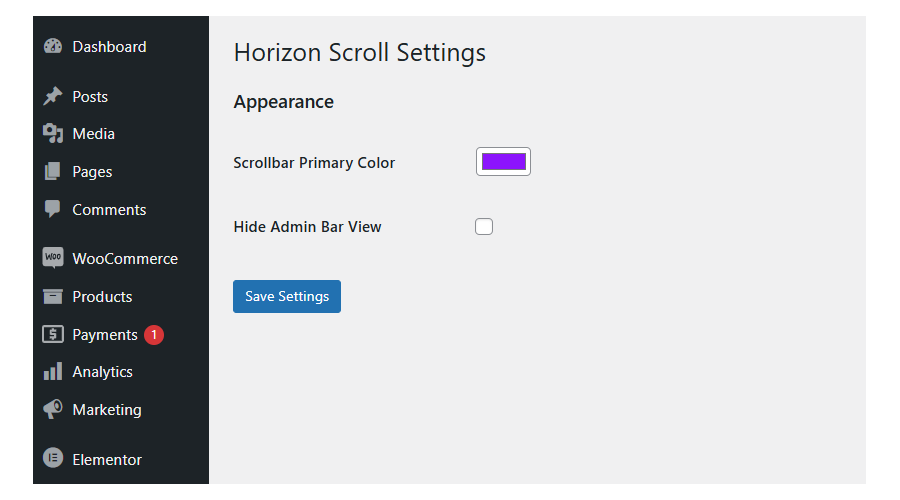The width and height of the screenshot is (900, 500).
Task: Open the Scrollbar Primary Color picker
Action: pos(503,162)
